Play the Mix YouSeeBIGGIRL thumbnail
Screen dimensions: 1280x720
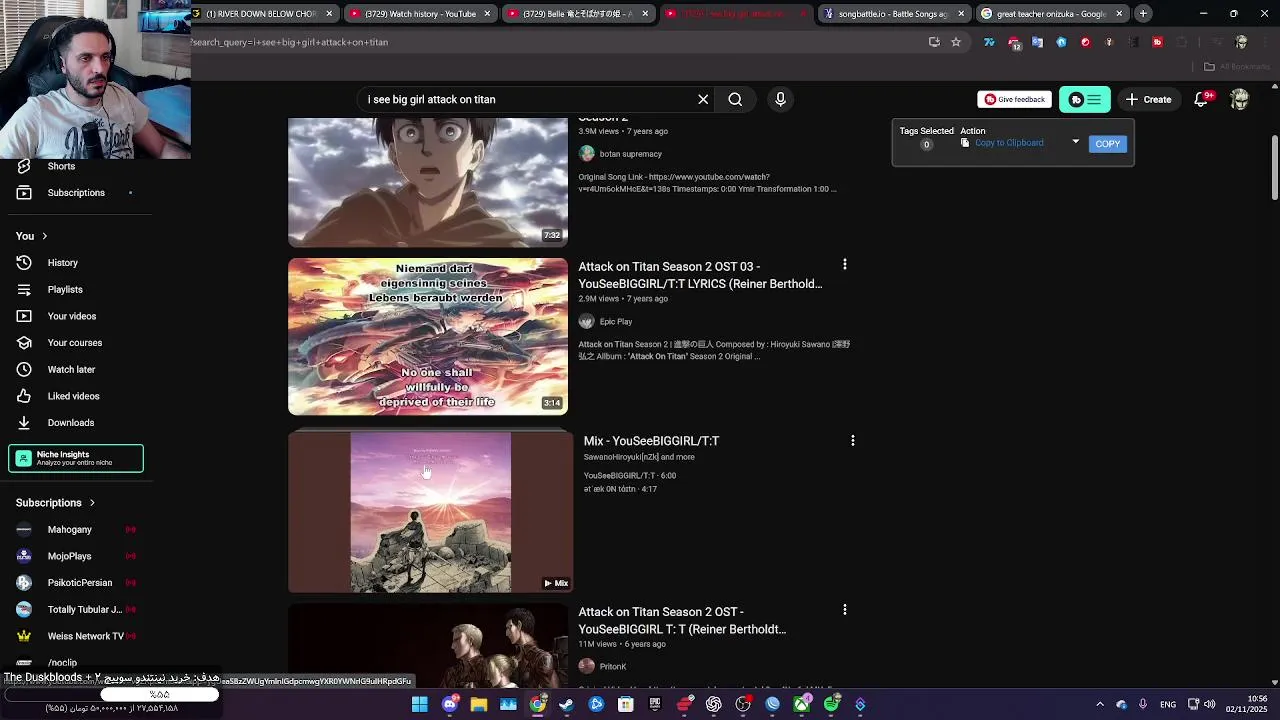point(430,512)
